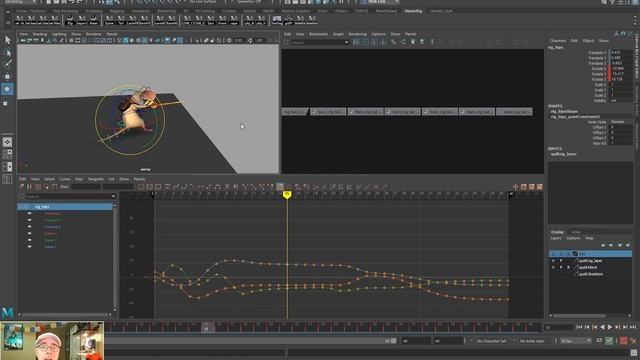Open viewport Lighting menu
The height and width of the screenshot is (360, 640).
[x=59, y=34]
